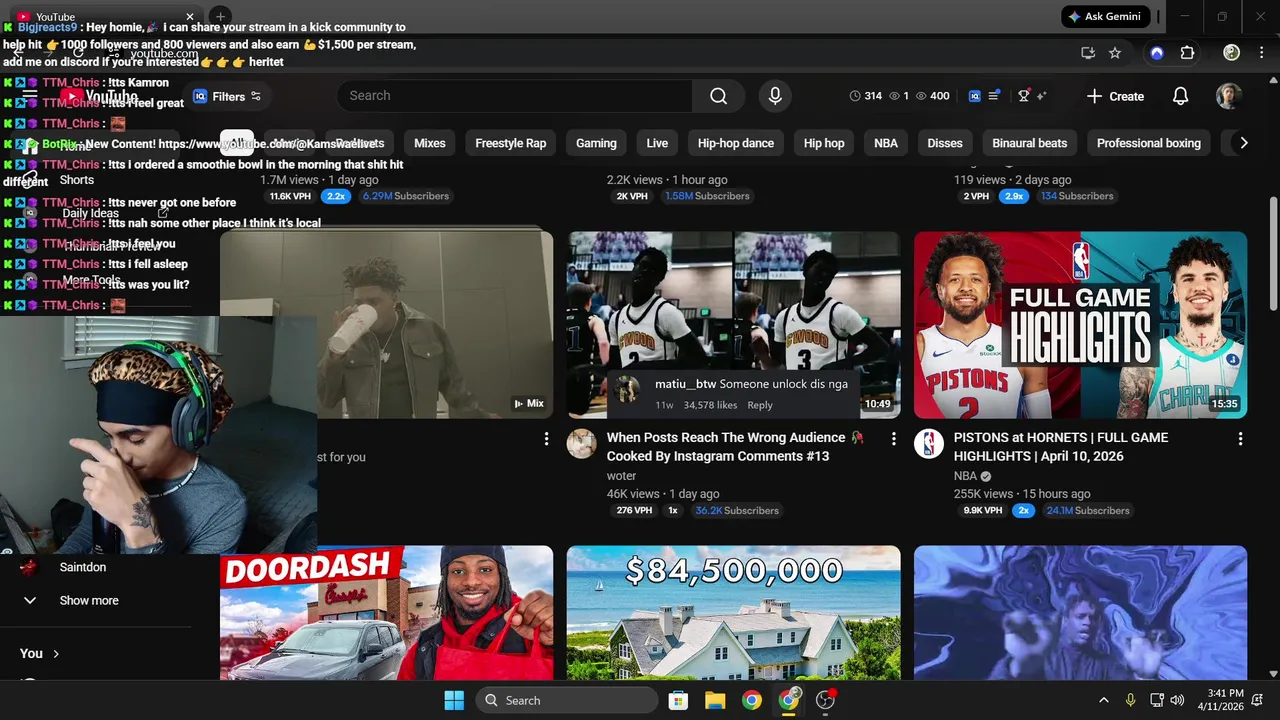This screenshot has width=1280, height=720.
Task: Open more options for the Mix video
Action: click(546, 439)
